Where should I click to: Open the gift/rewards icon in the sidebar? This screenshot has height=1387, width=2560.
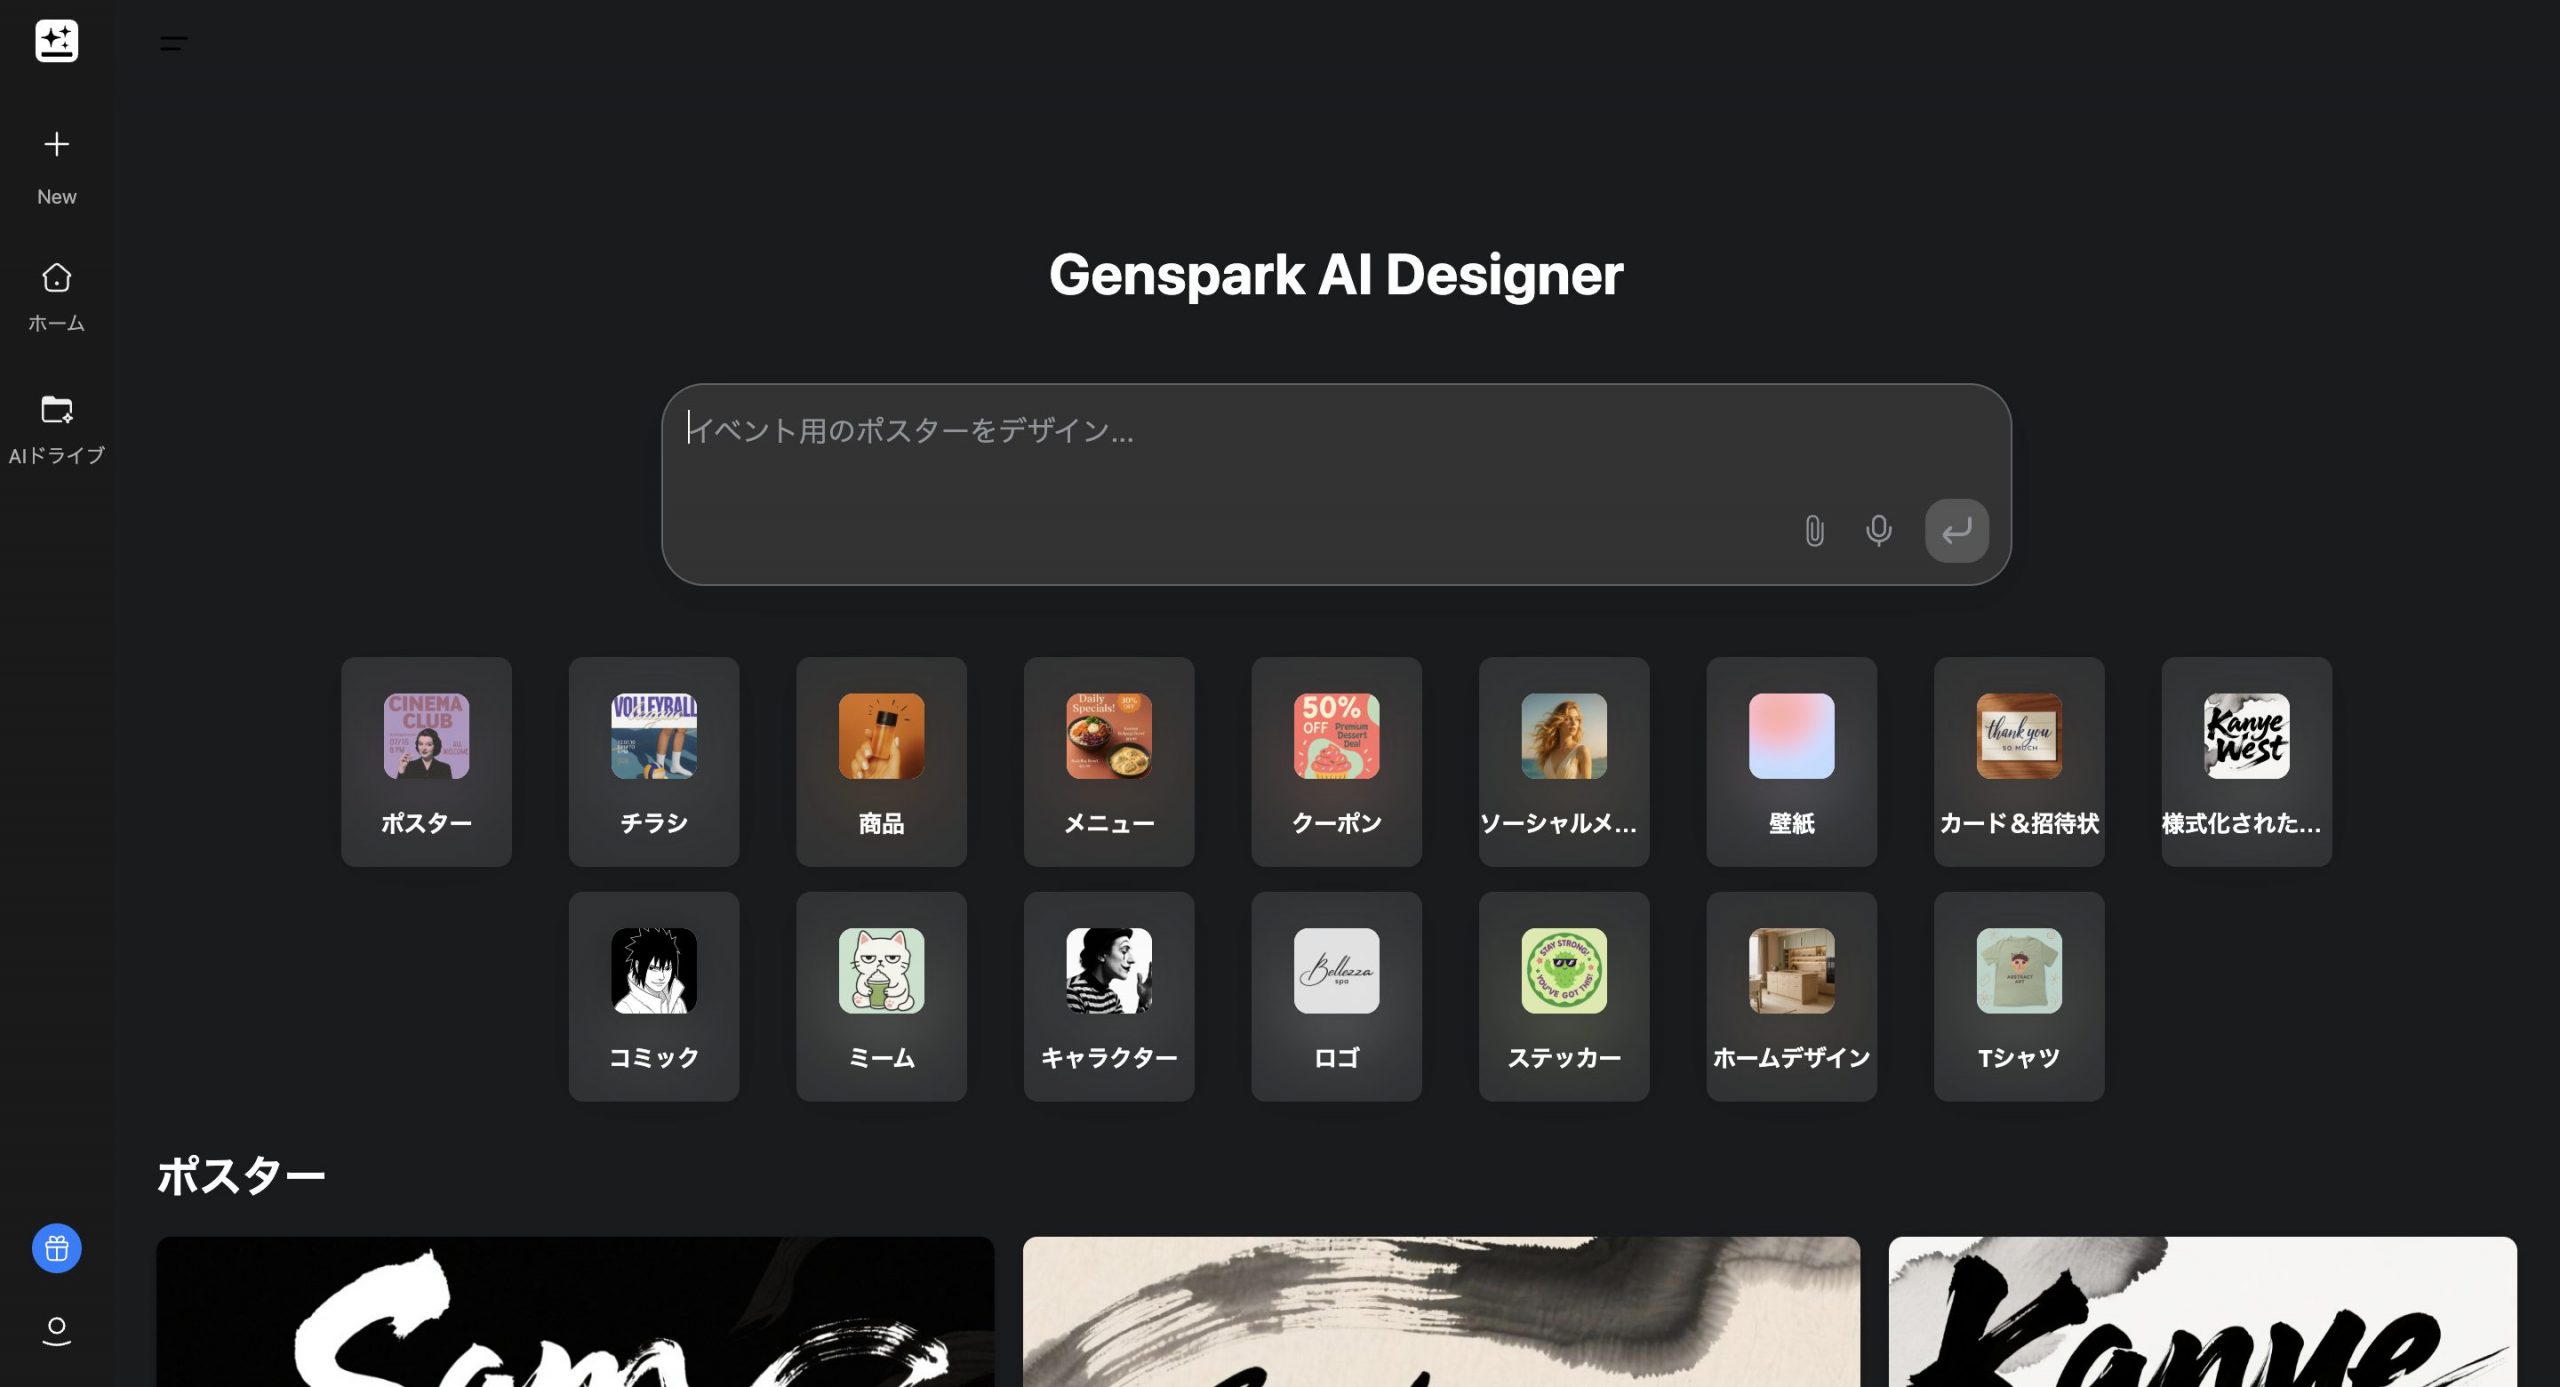coord(56,1248)
